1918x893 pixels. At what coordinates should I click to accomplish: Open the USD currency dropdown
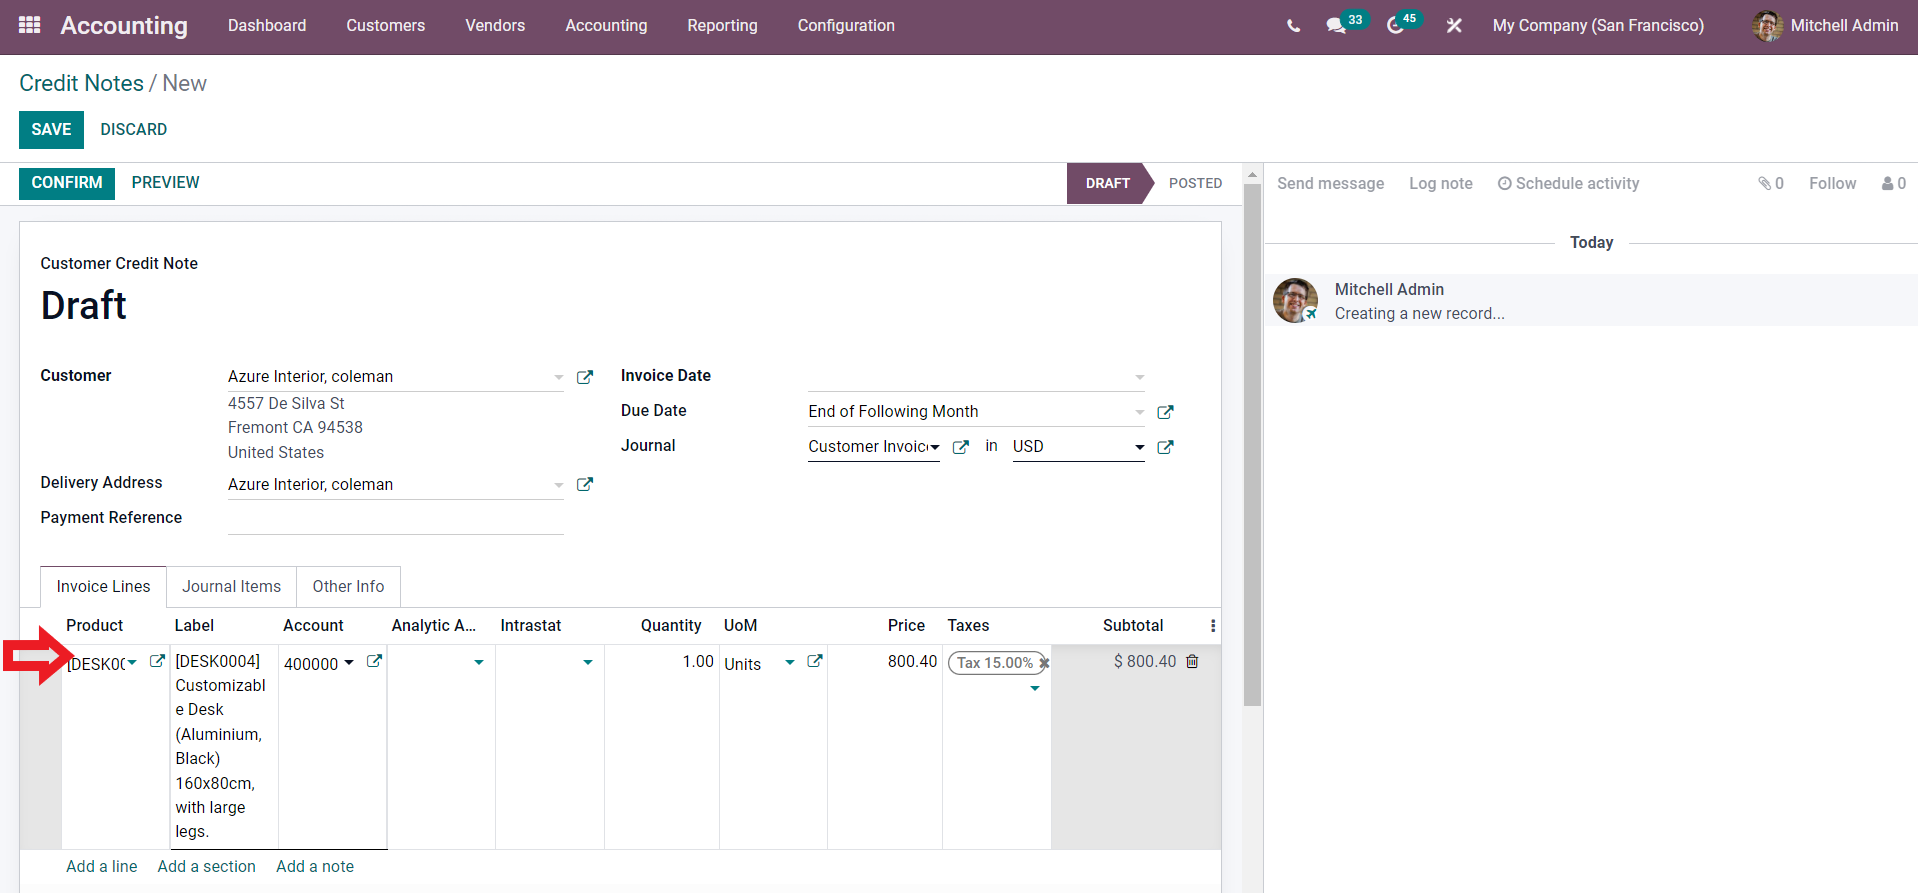pyautogui.click(x=1139, y=447)
